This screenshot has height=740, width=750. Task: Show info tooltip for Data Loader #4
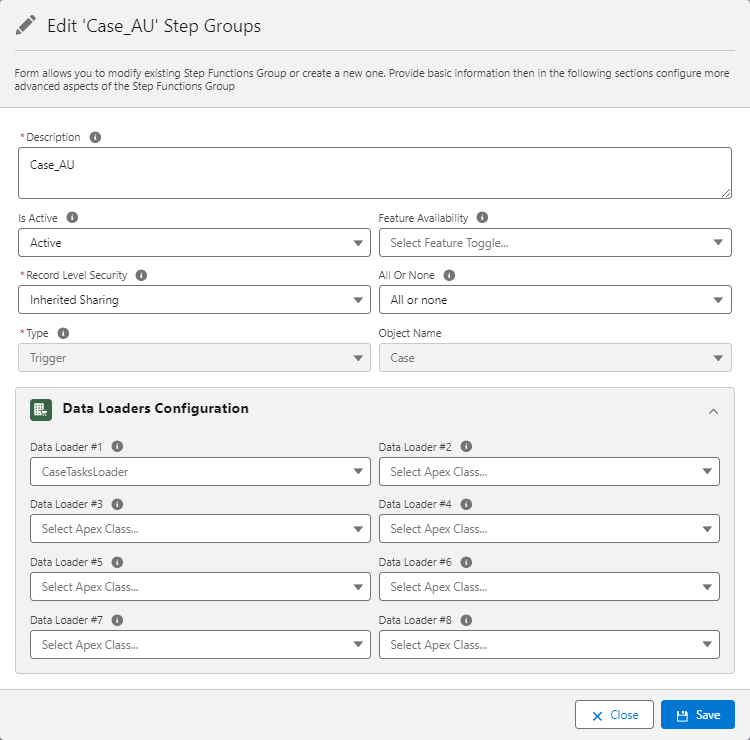point(466,504)
